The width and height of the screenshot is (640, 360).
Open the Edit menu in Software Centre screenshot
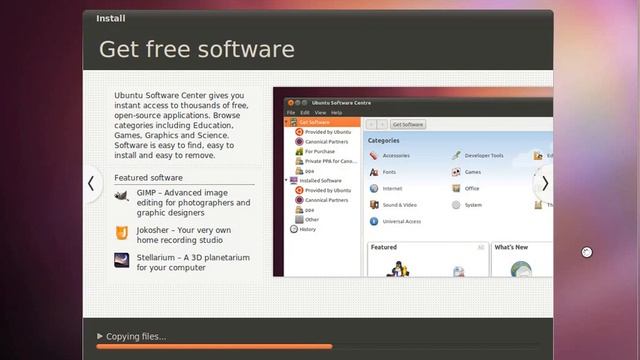click(305, 113)
